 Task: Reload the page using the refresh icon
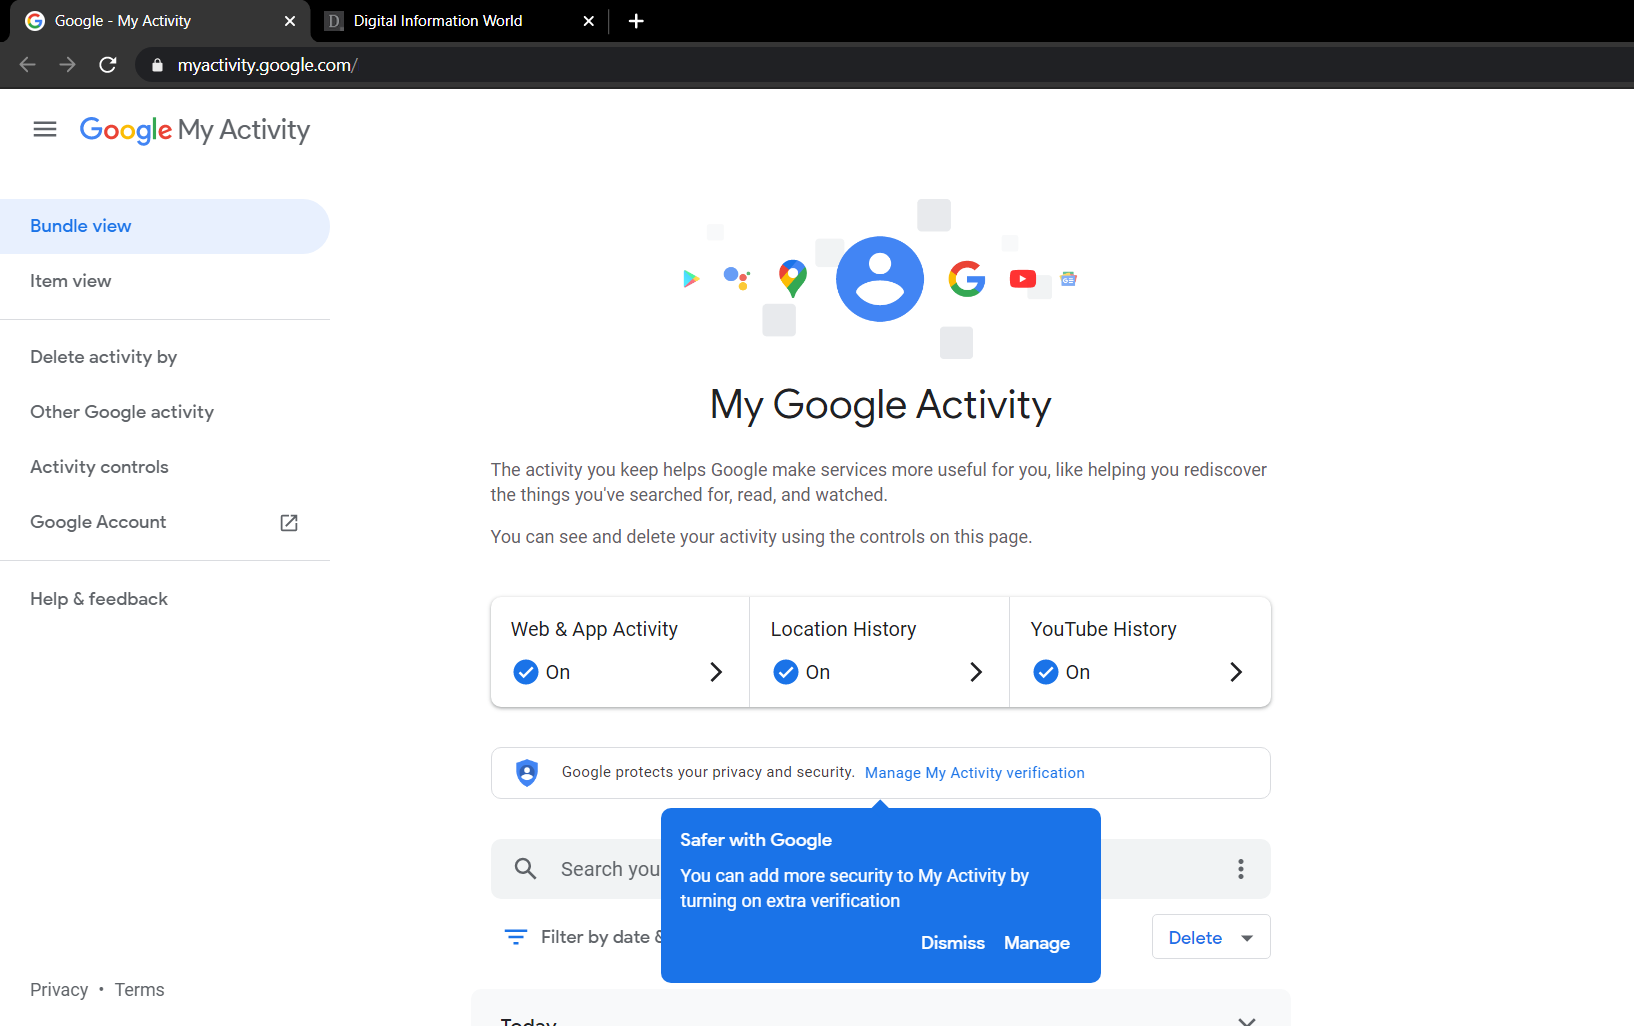[107, 64]
